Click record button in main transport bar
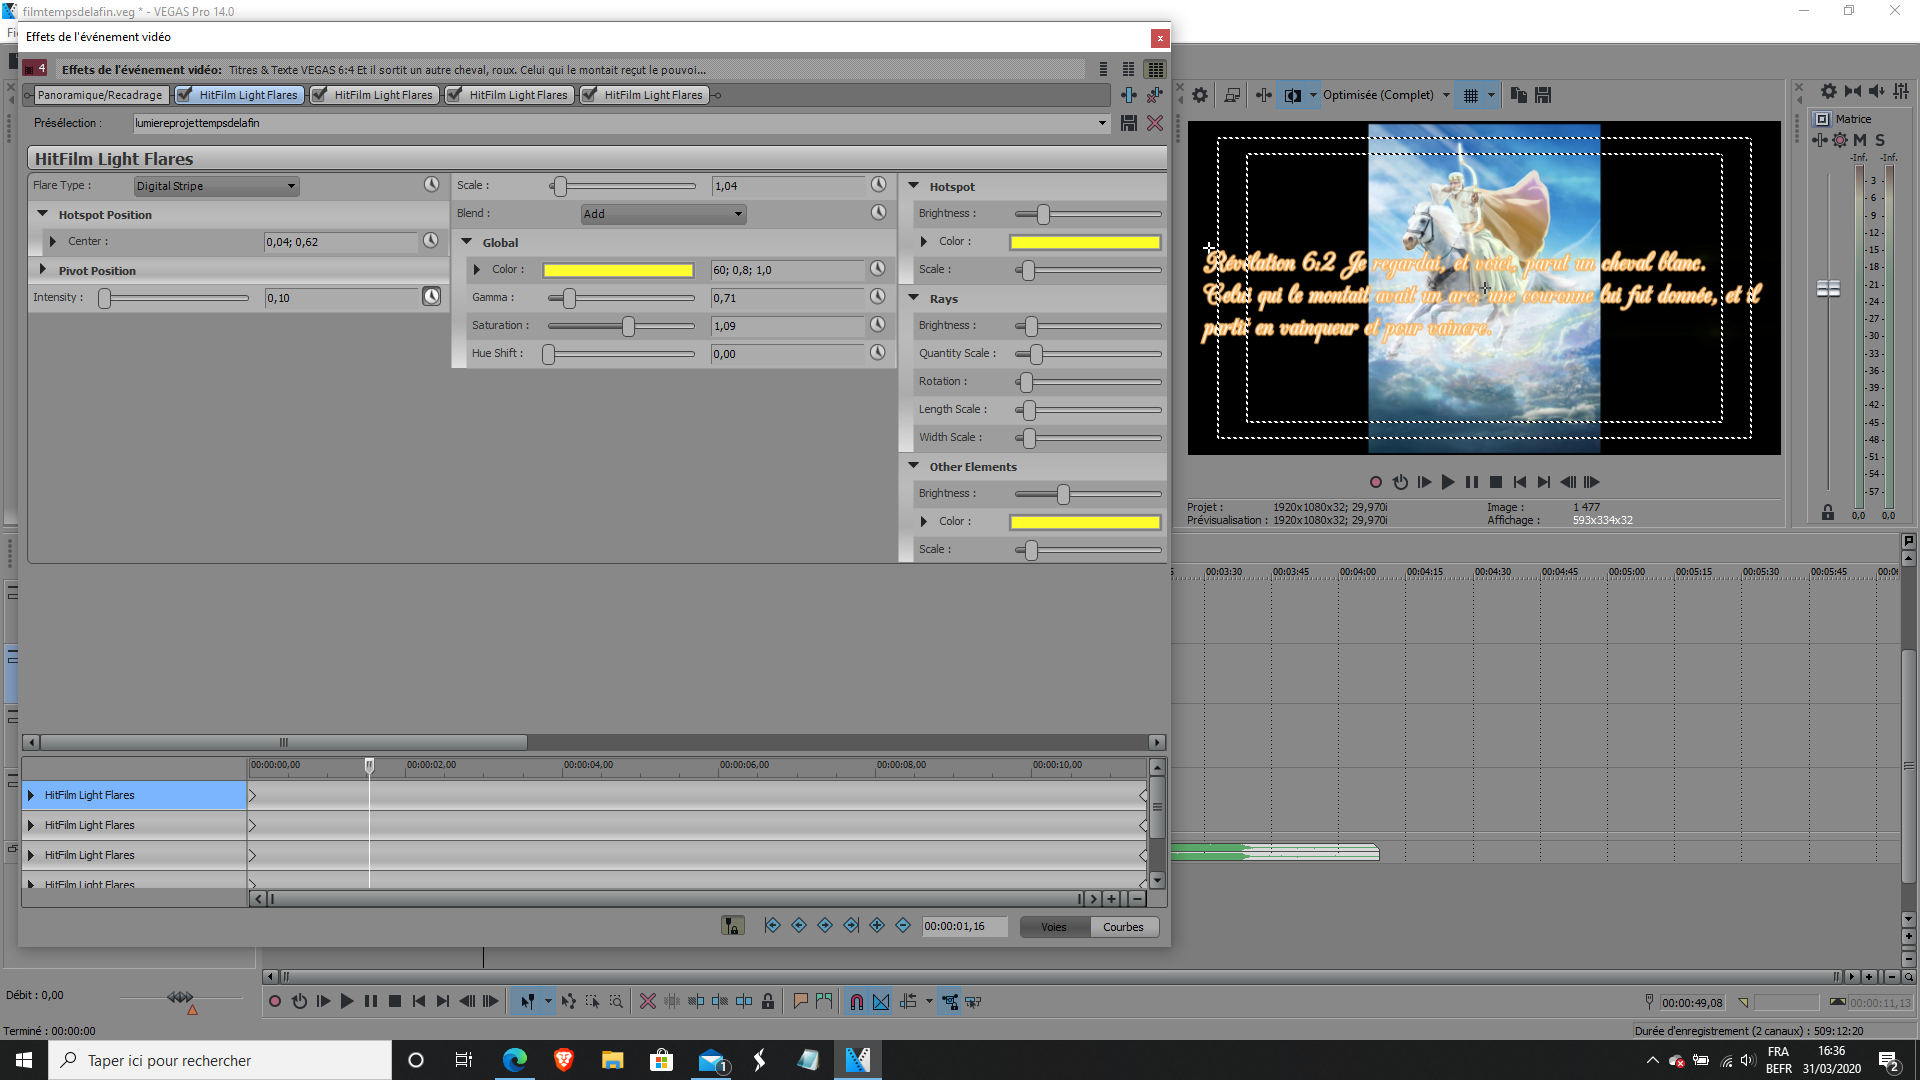 click(x=275, y=1001)
